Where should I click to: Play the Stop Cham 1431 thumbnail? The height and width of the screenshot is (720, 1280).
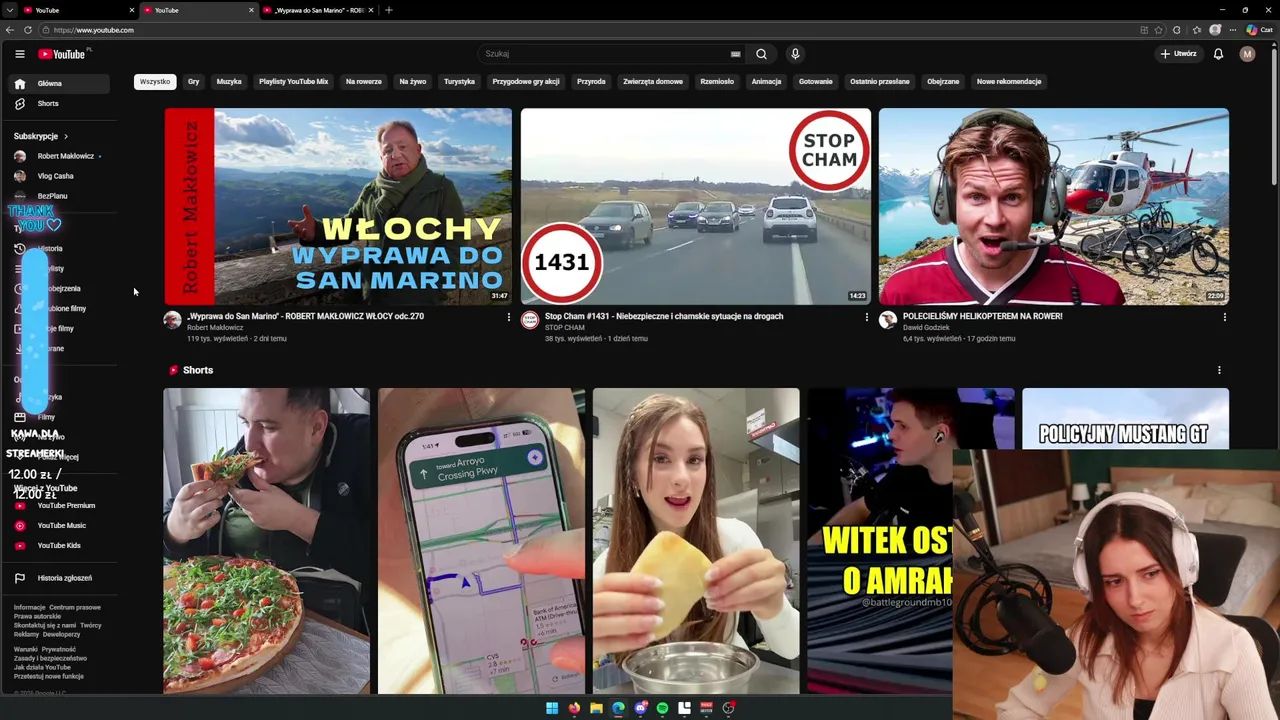[x=696, y=206]
